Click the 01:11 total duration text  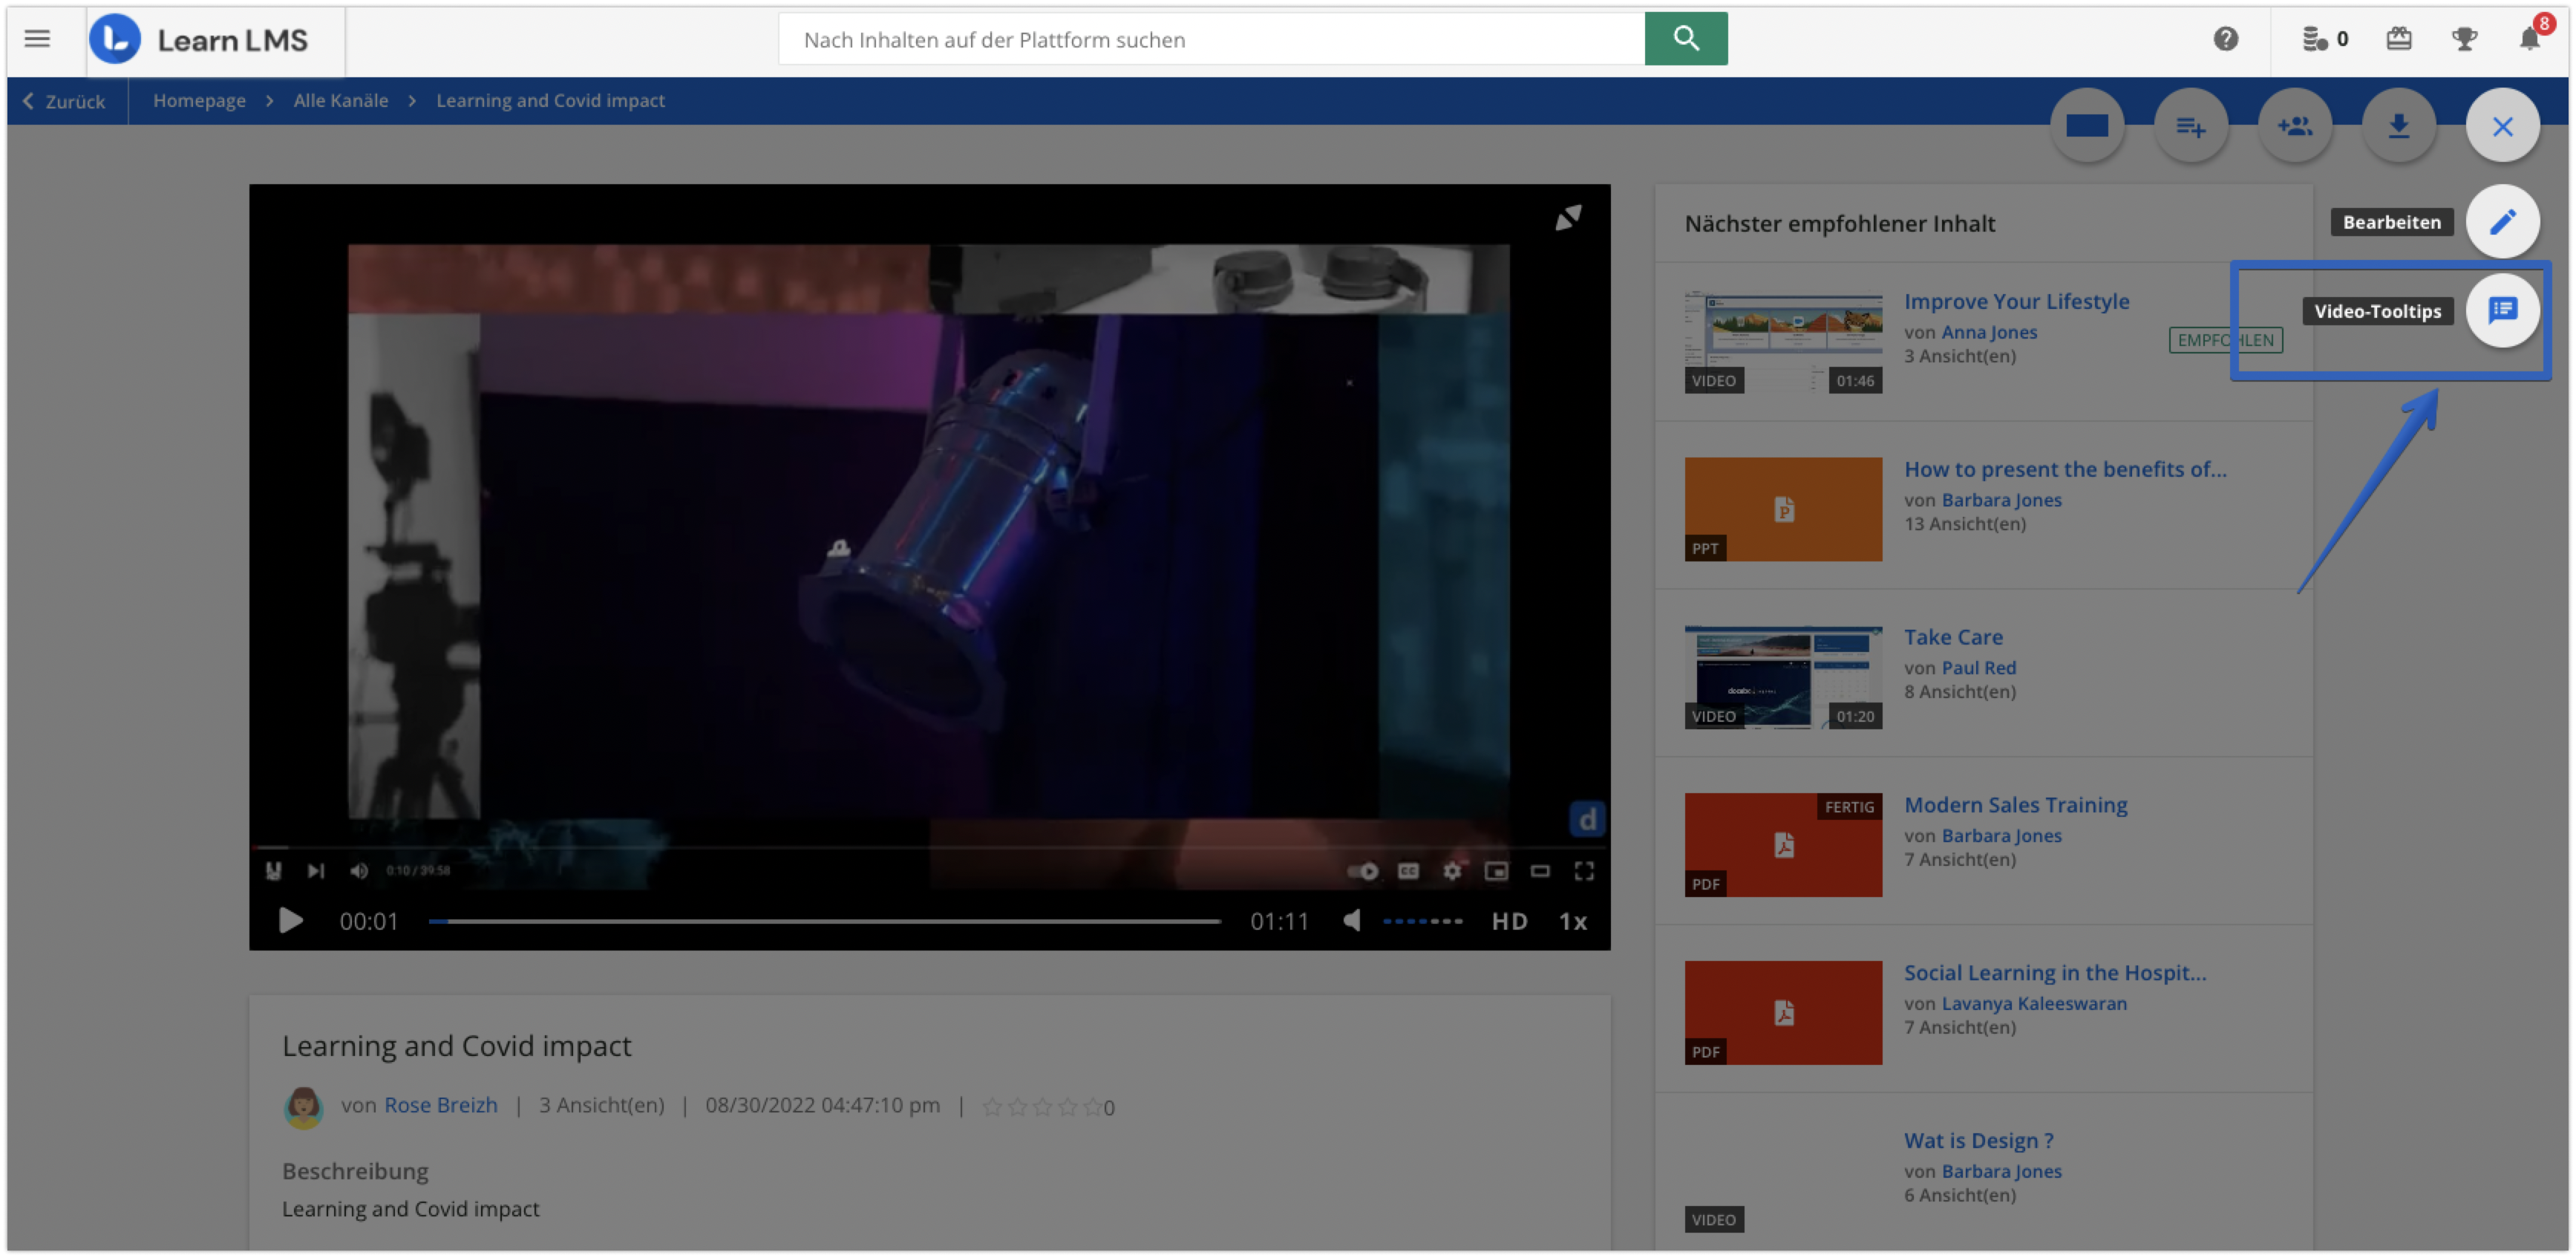click(x=1278, y=921)
